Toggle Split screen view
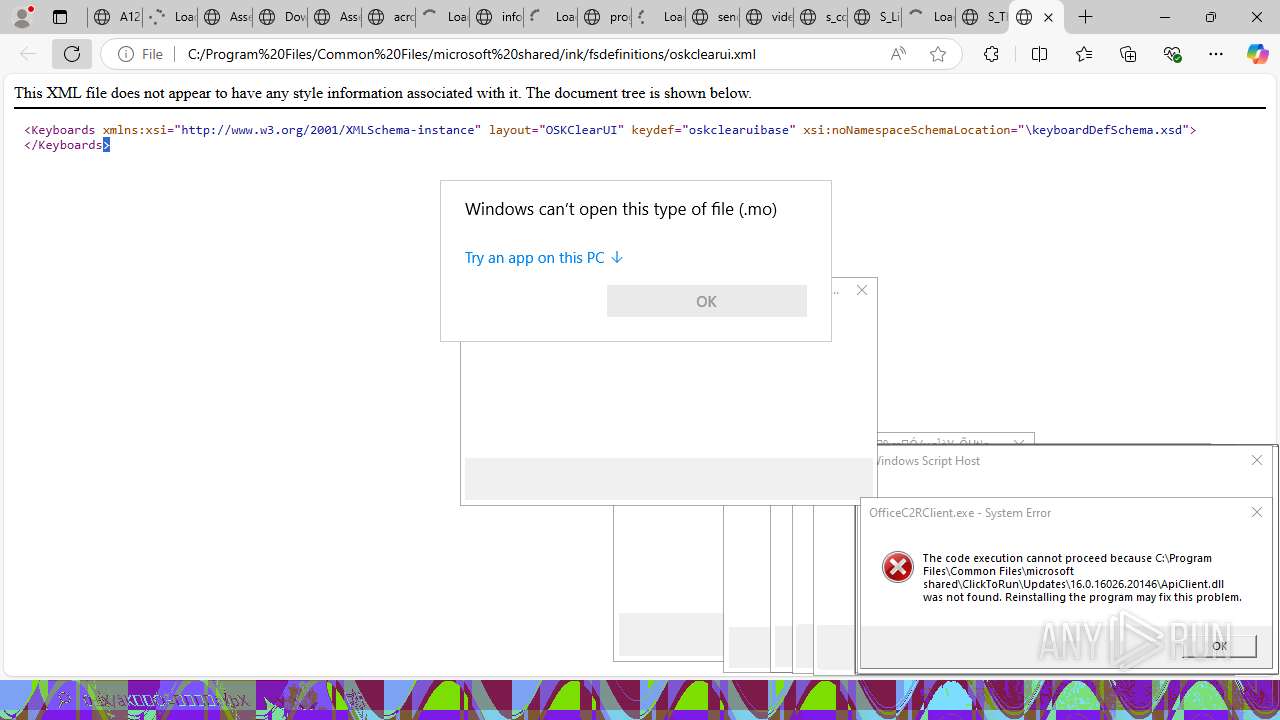Screen dimensions: 1280x720 [1039, 54]
